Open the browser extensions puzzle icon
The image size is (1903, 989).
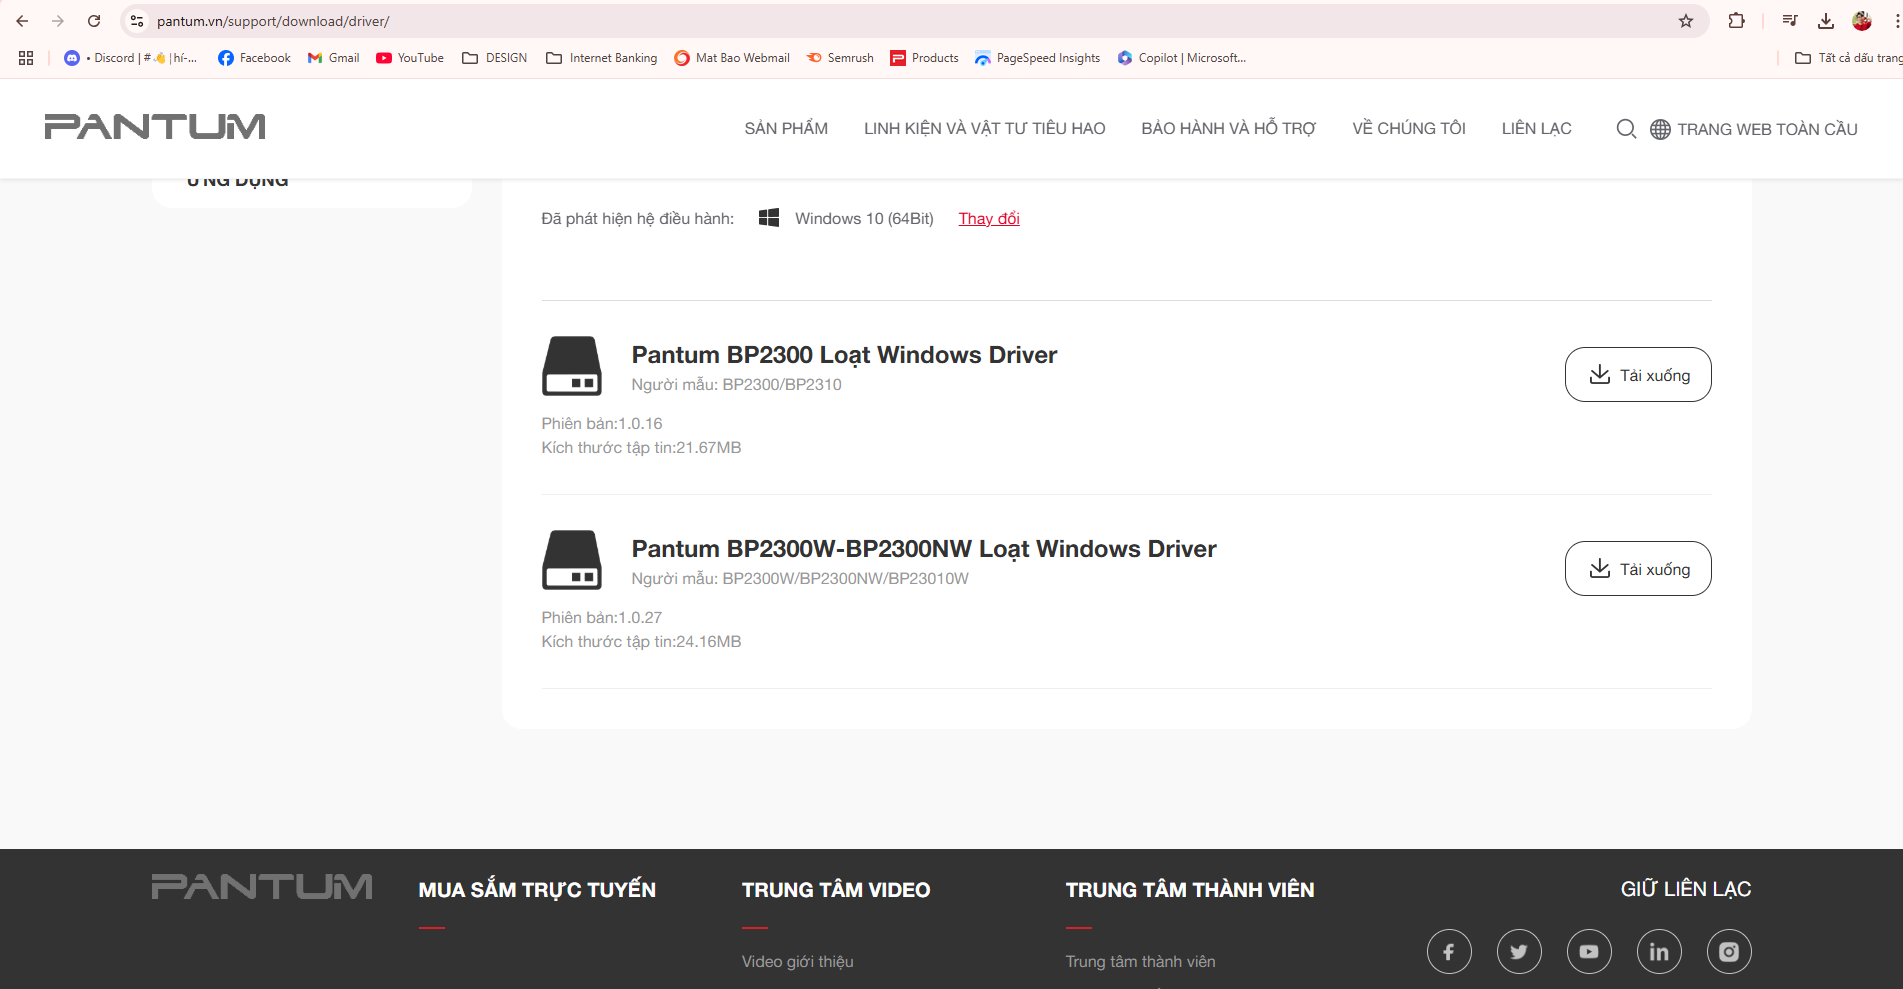(1736, 21)
